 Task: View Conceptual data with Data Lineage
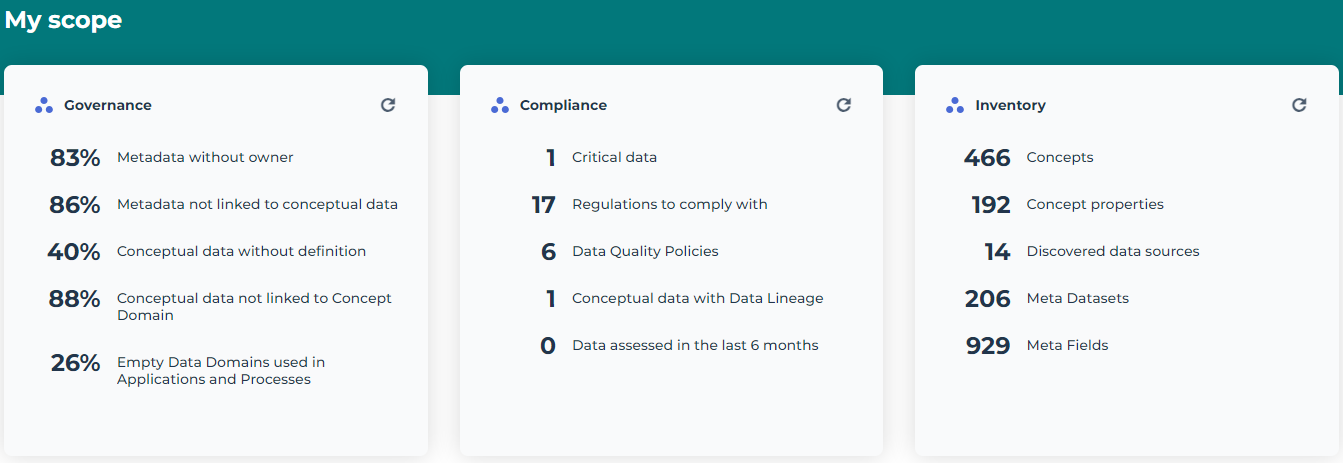[x=697, y=299]
